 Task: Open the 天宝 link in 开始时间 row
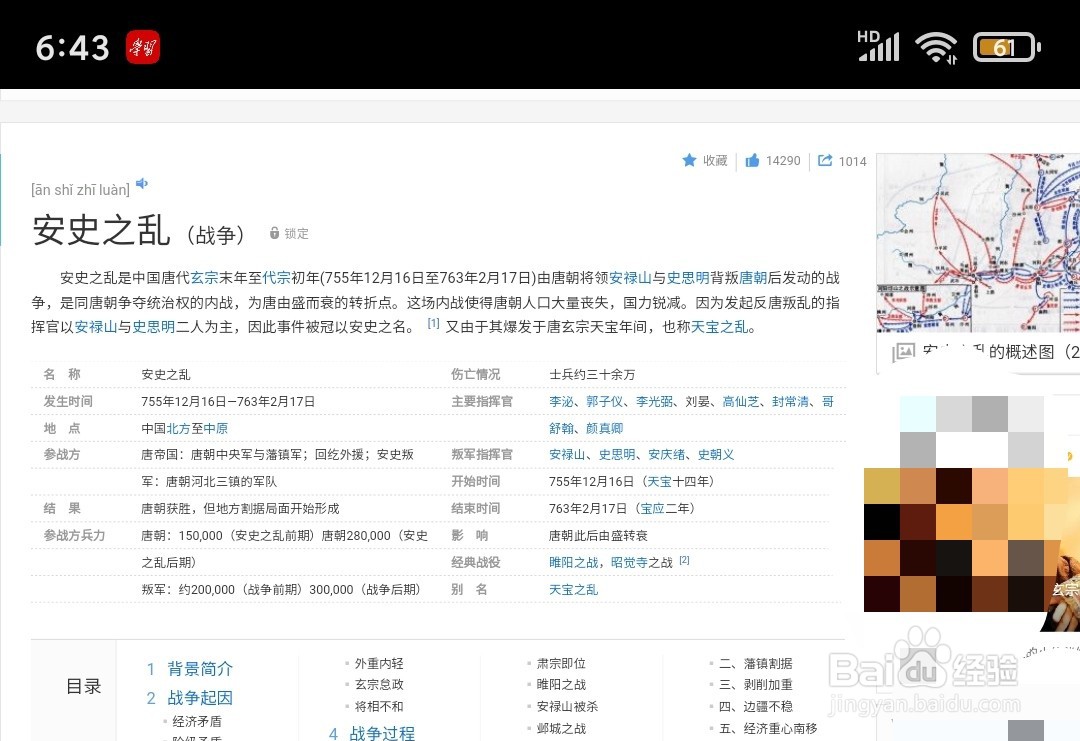[659, 481]
